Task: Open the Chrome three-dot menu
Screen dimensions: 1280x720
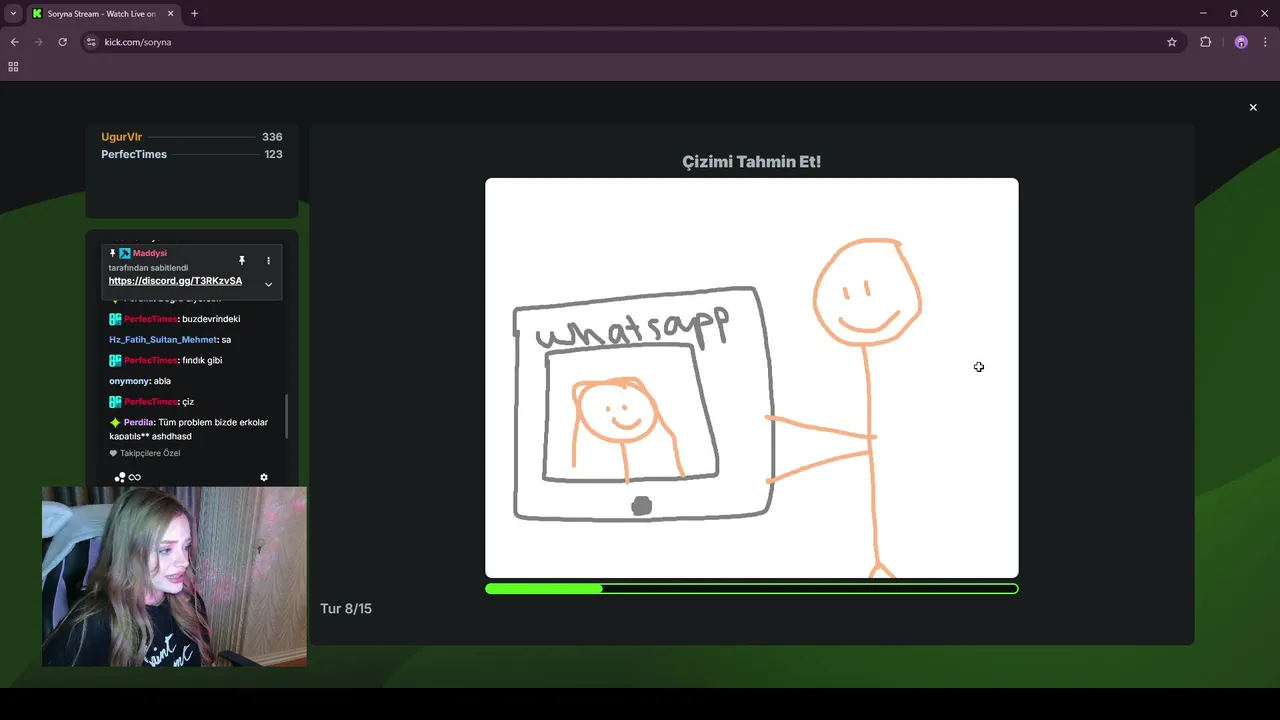Action: (x=1265, y=42)
